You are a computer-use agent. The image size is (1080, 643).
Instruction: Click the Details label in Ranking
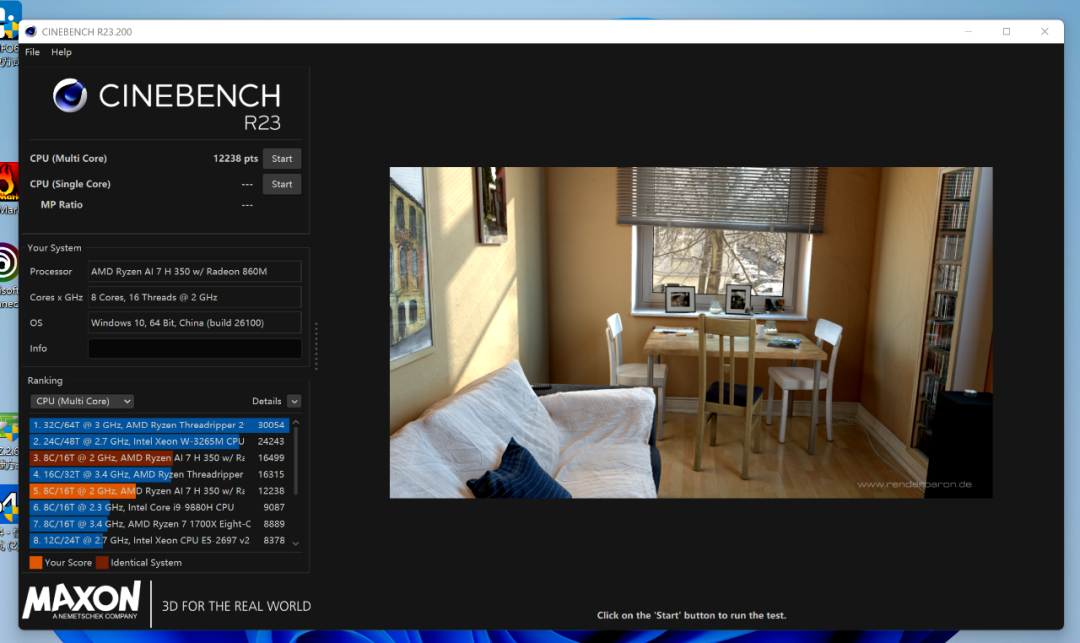tap(267, 401)
